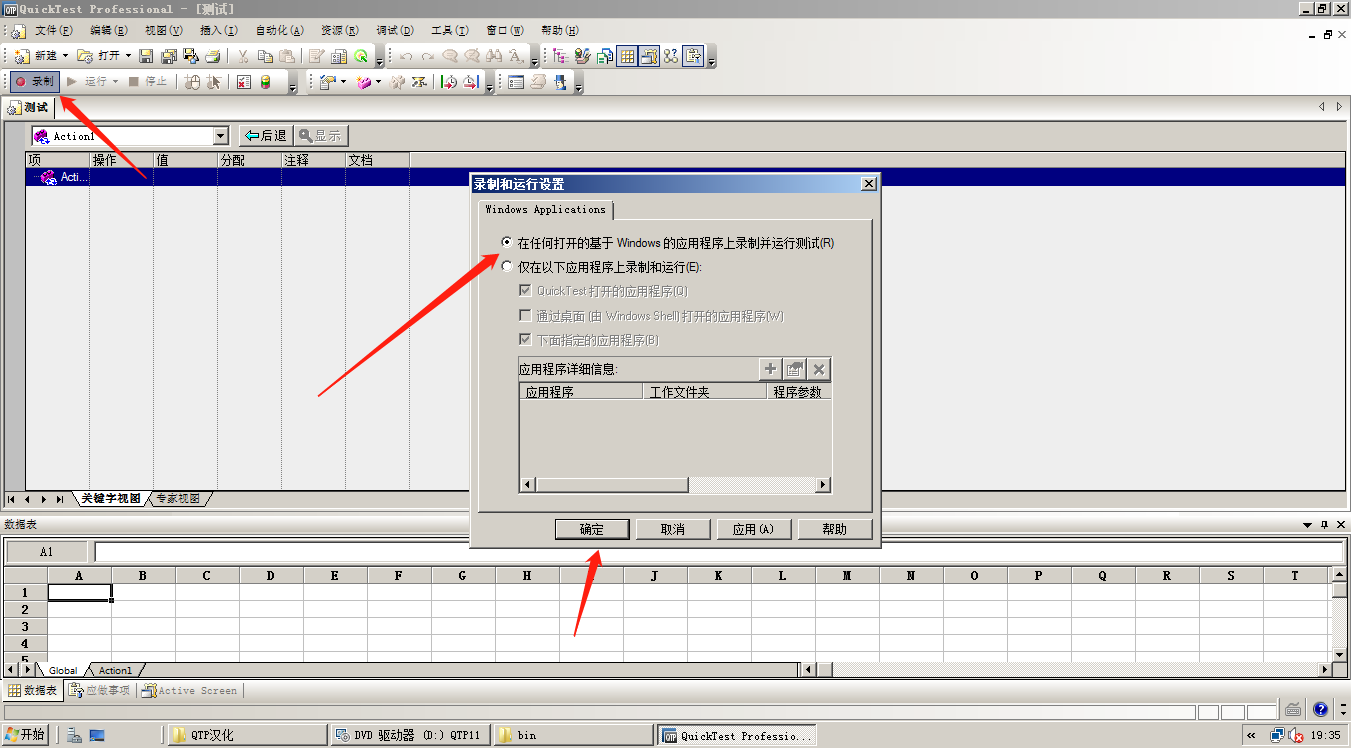
Task: Click the 开始 Start button
Action: 26,735
